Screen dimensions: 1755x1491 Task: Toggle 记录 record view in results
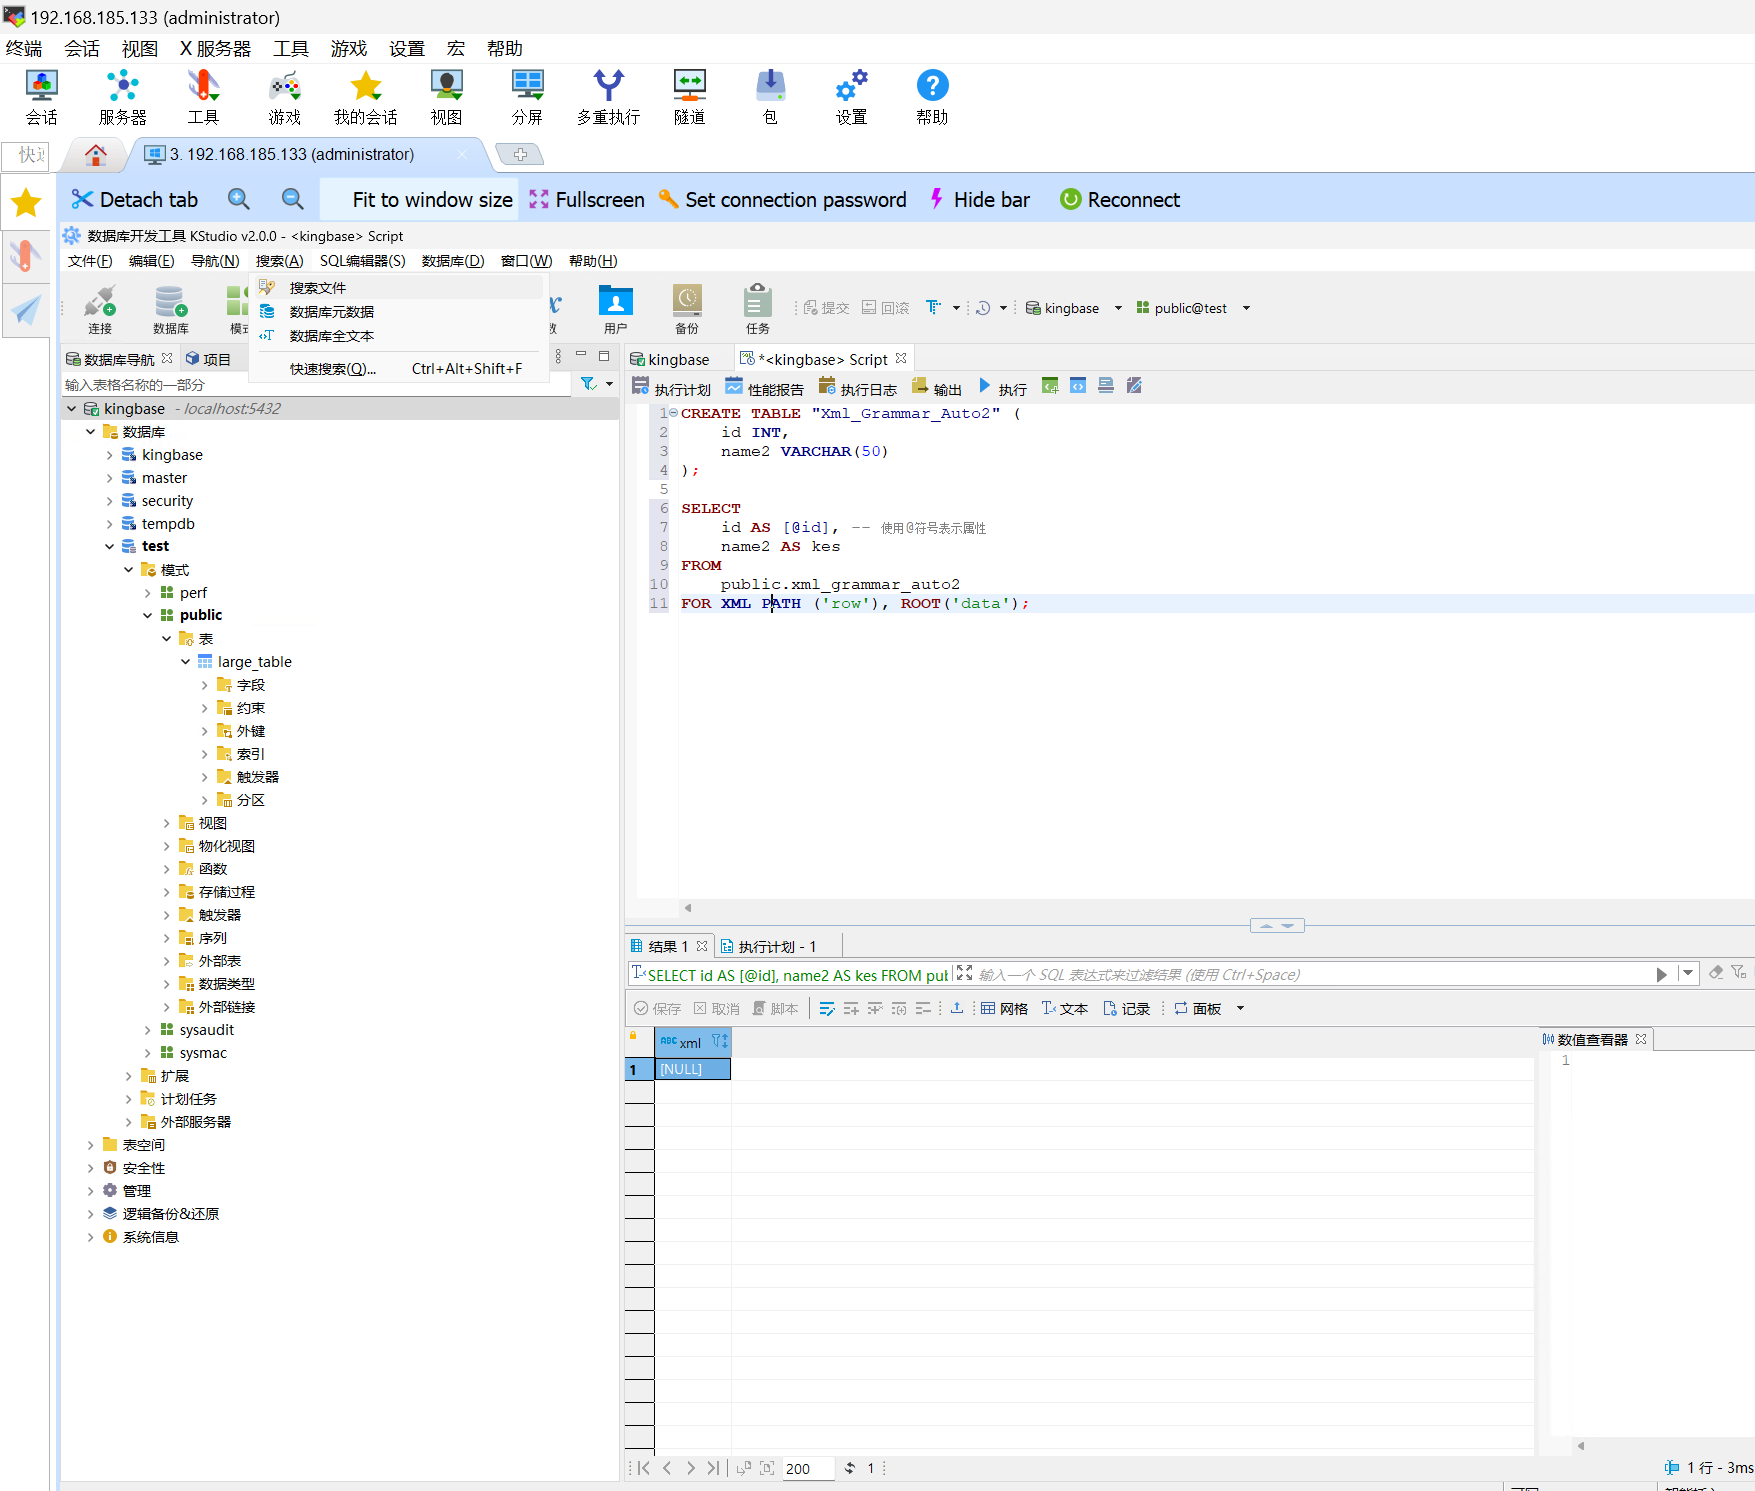(1126, 1008)
